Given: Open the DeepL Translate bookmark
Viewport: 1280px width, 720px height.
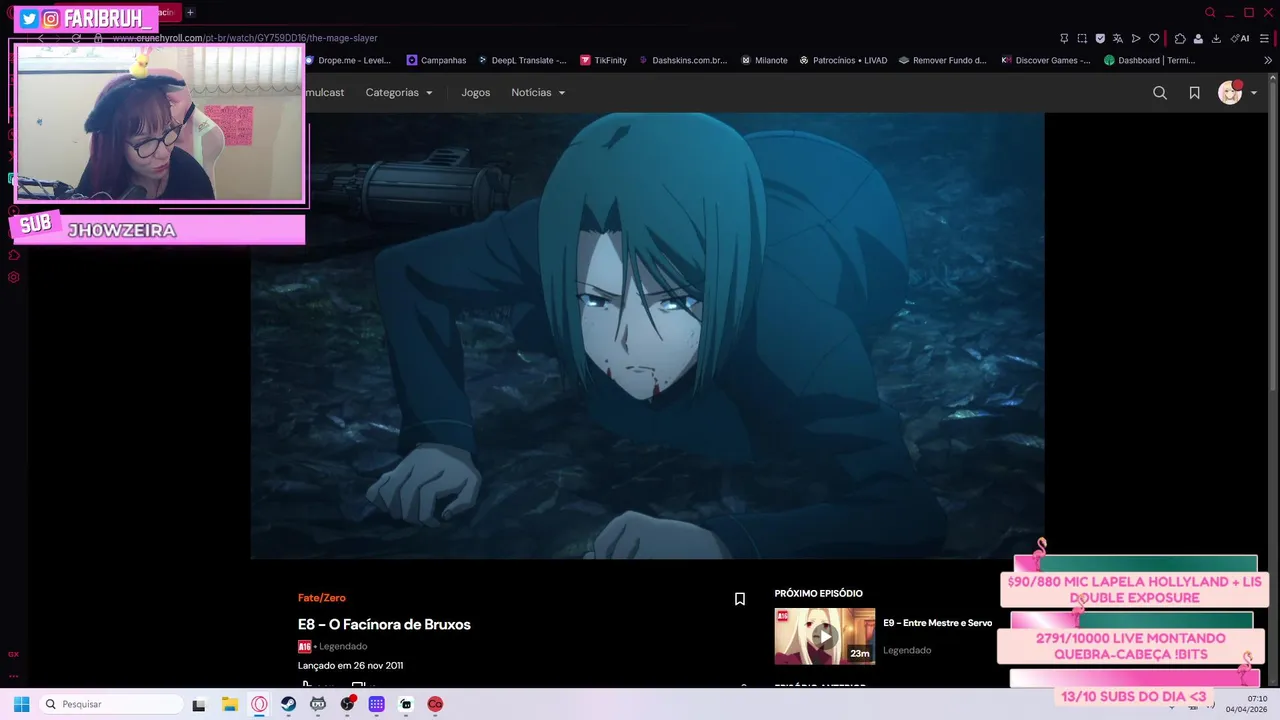Looking at the screenshot, I should 521,60.
